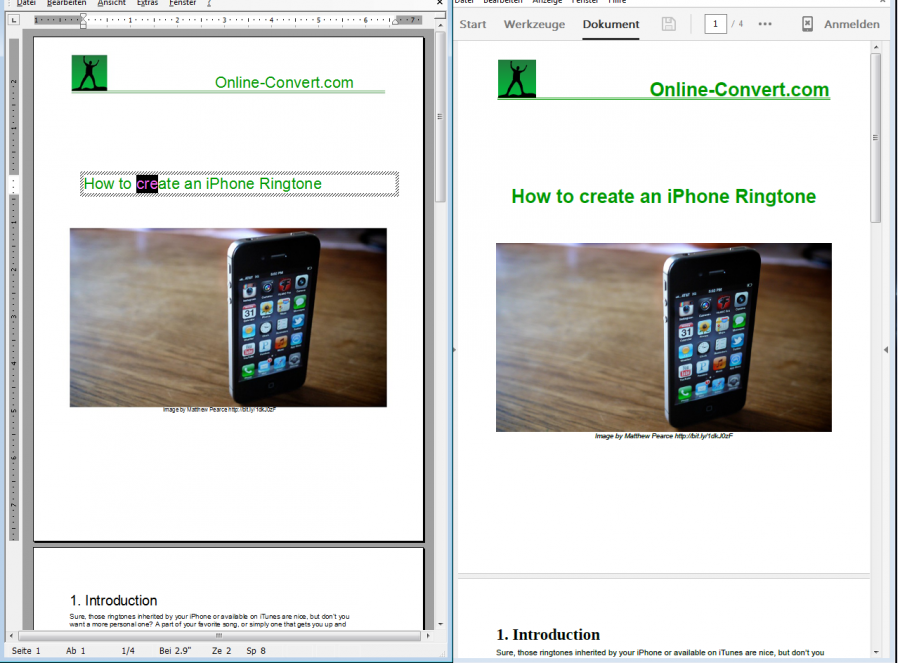
Task: Click the green logo in word processor
Action: click(89, 73)
